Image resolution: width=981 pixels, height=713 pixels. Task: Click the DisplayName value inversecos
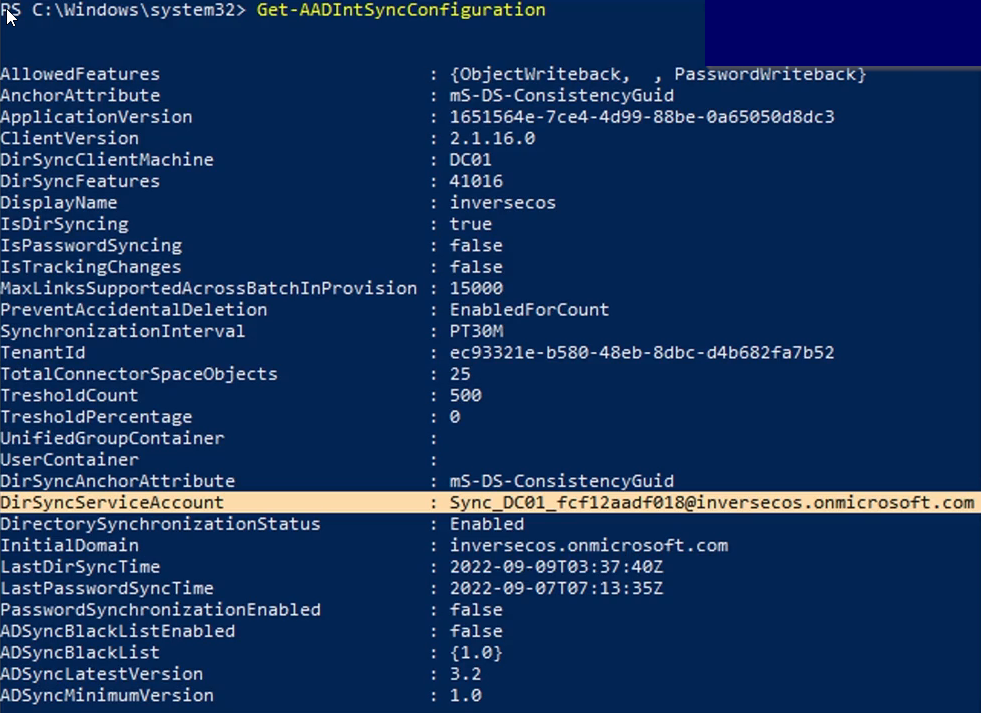[502, 203]
